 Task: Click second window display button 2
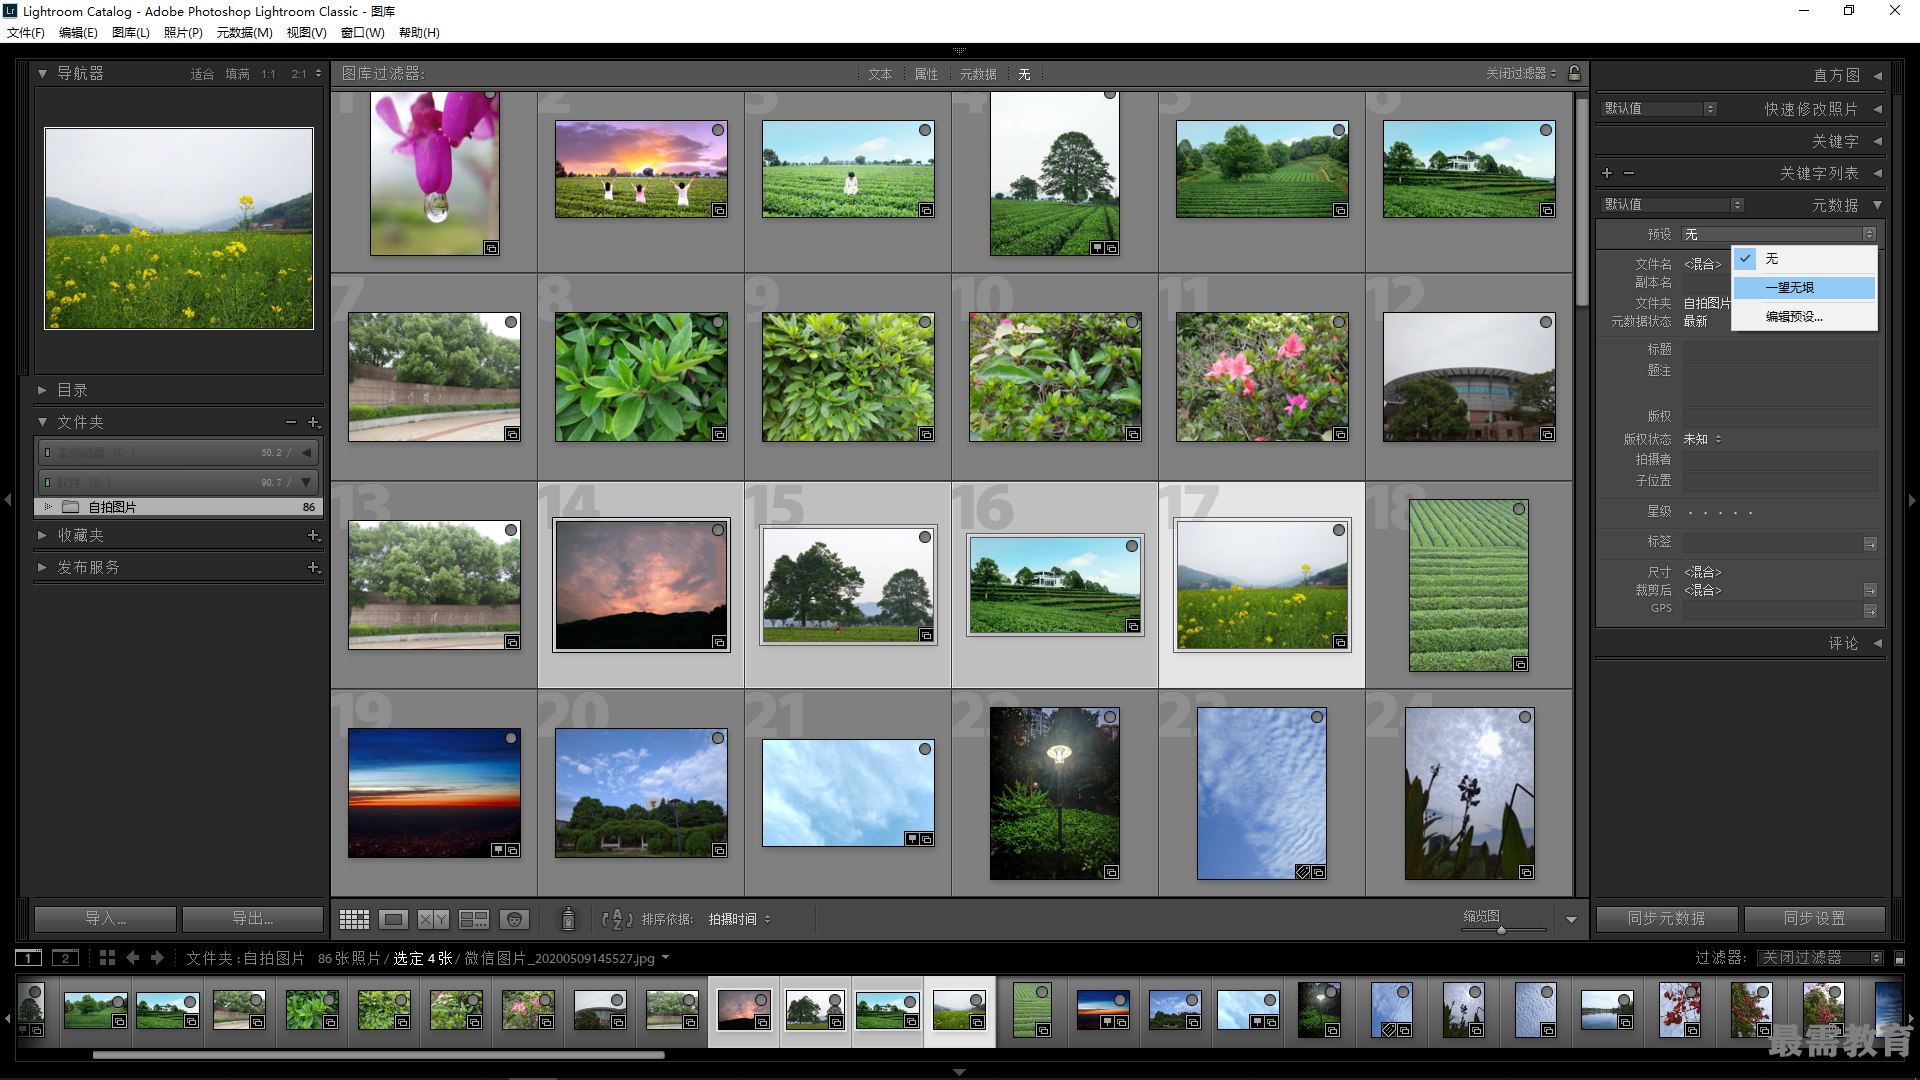click(x=65, y=958)
